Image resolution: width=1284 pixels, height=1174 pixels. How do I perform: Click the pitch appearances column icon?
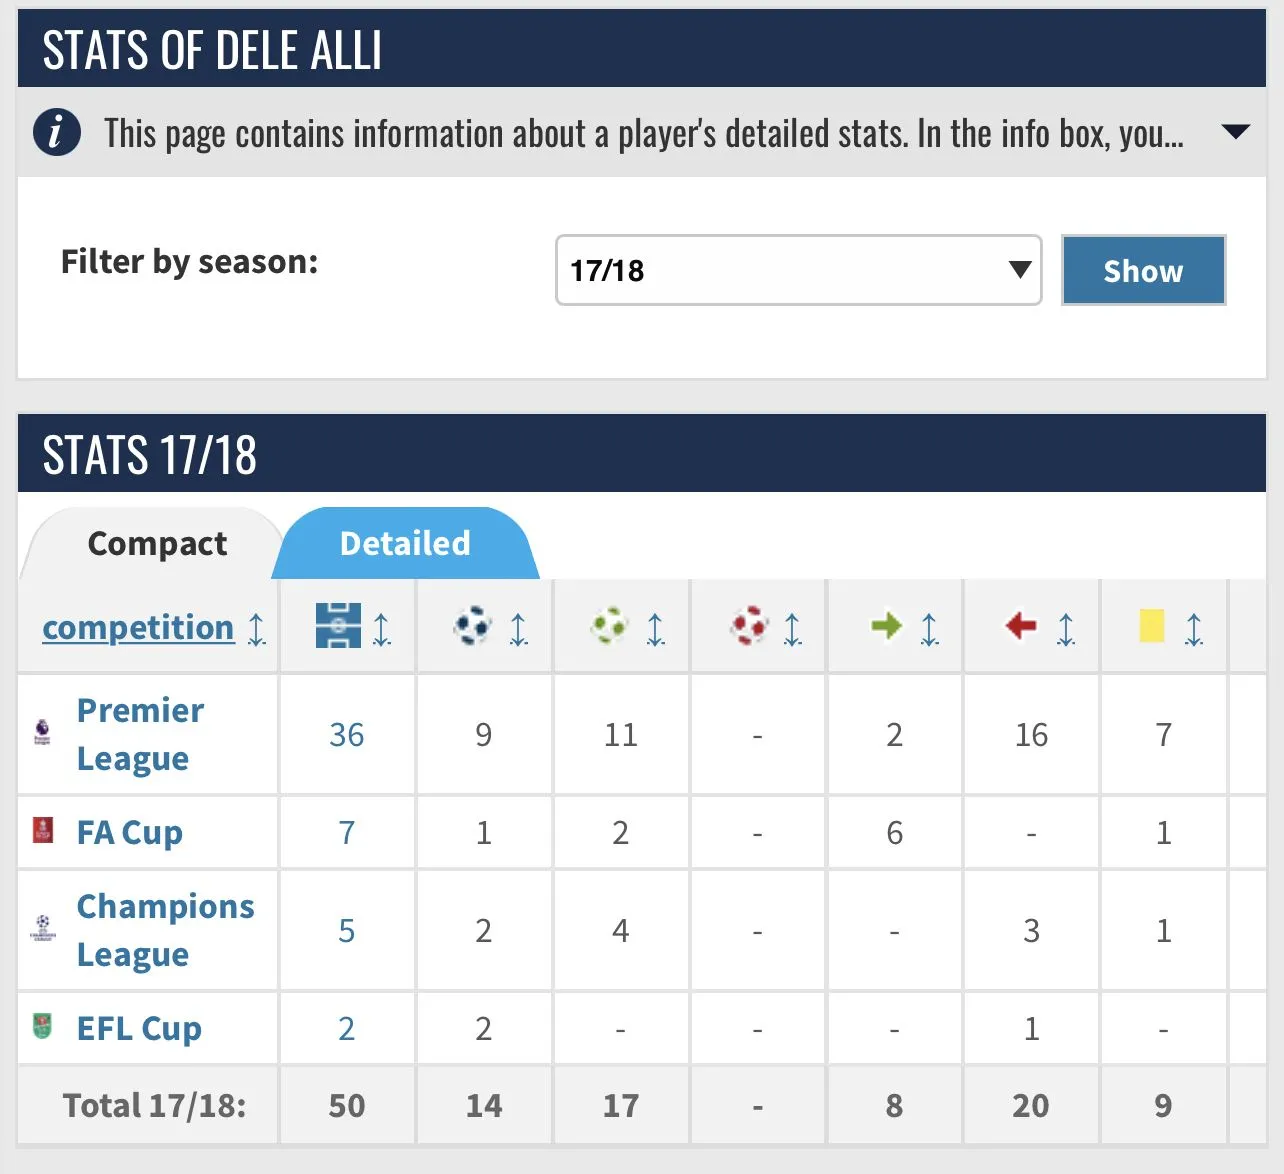point(338,626)
